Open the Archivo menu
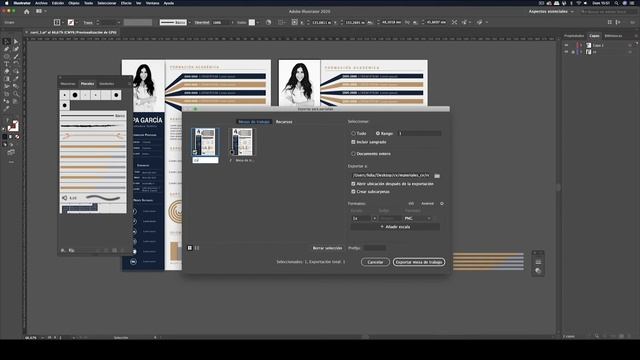The image size is (640, 360). point(41,3)
